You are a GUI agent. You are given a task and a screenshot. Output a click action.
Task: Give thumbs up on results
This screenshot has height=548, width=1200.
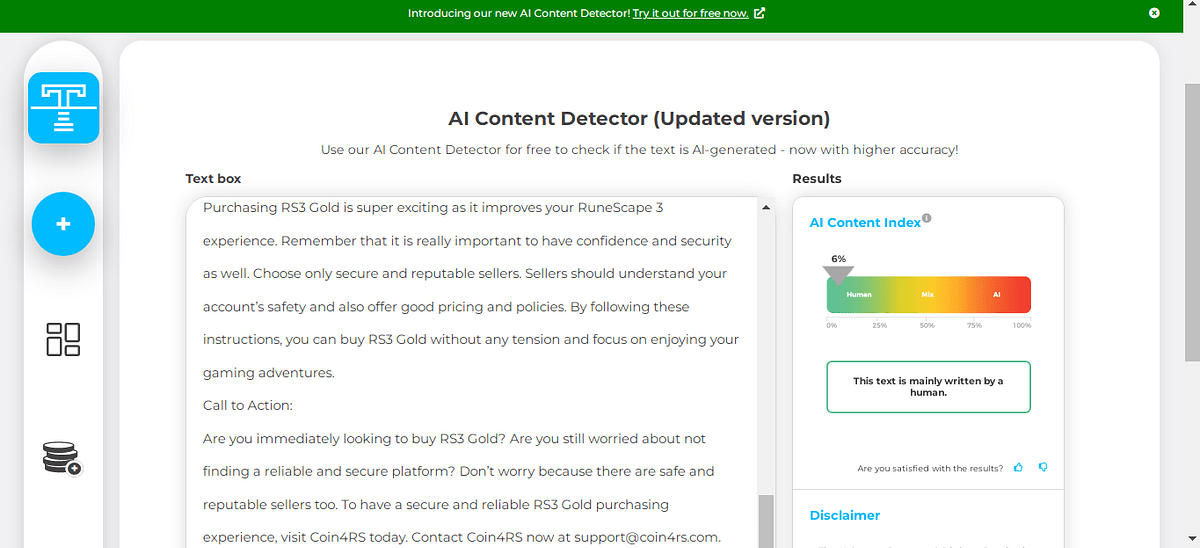point(1018,467)
